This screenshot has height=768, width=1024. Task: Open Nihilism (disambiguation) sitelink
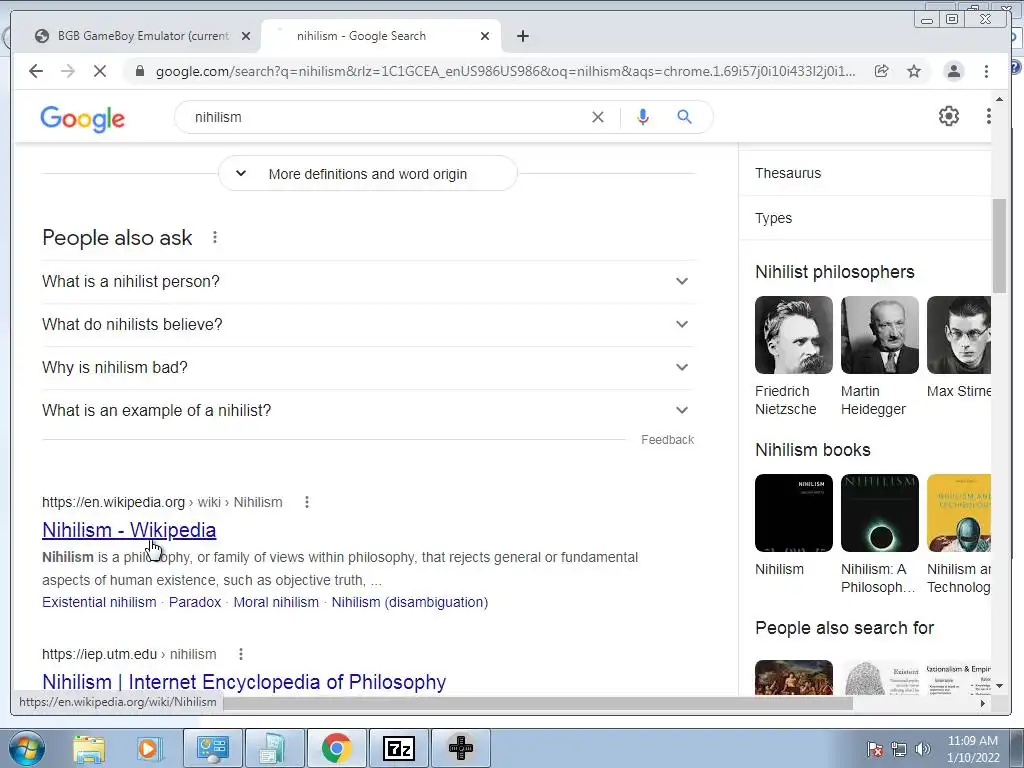pos(409,602)
